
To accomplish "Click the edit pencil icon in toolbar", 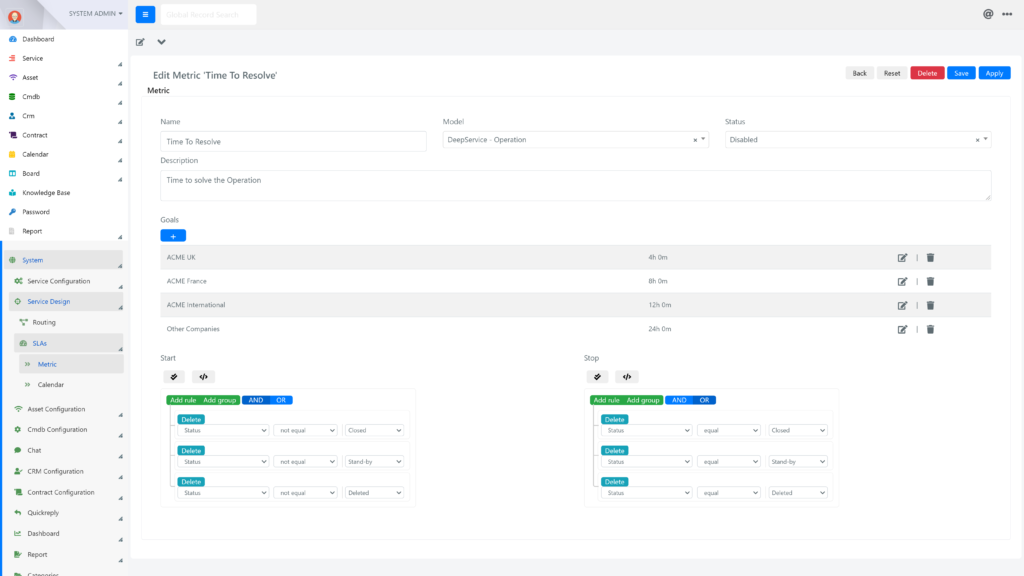I will coord(140,42).
